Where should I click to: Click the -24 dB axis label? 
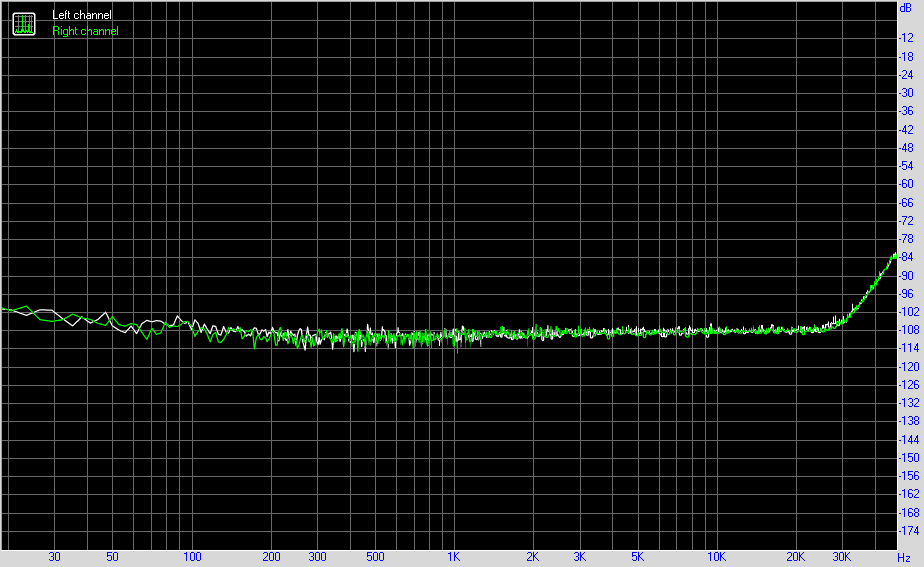(906, 75)
